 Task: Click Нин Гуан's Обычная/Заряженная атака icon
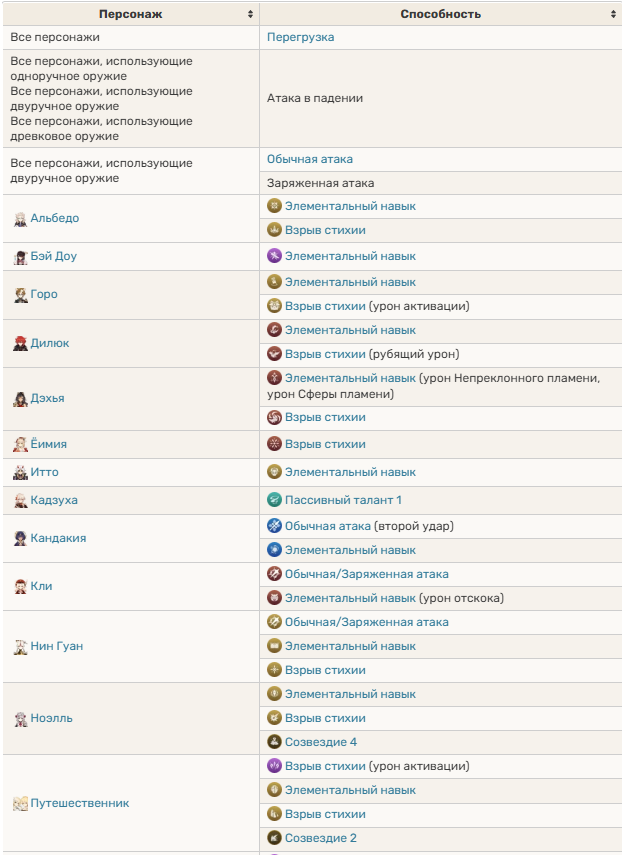pos(274,622)
